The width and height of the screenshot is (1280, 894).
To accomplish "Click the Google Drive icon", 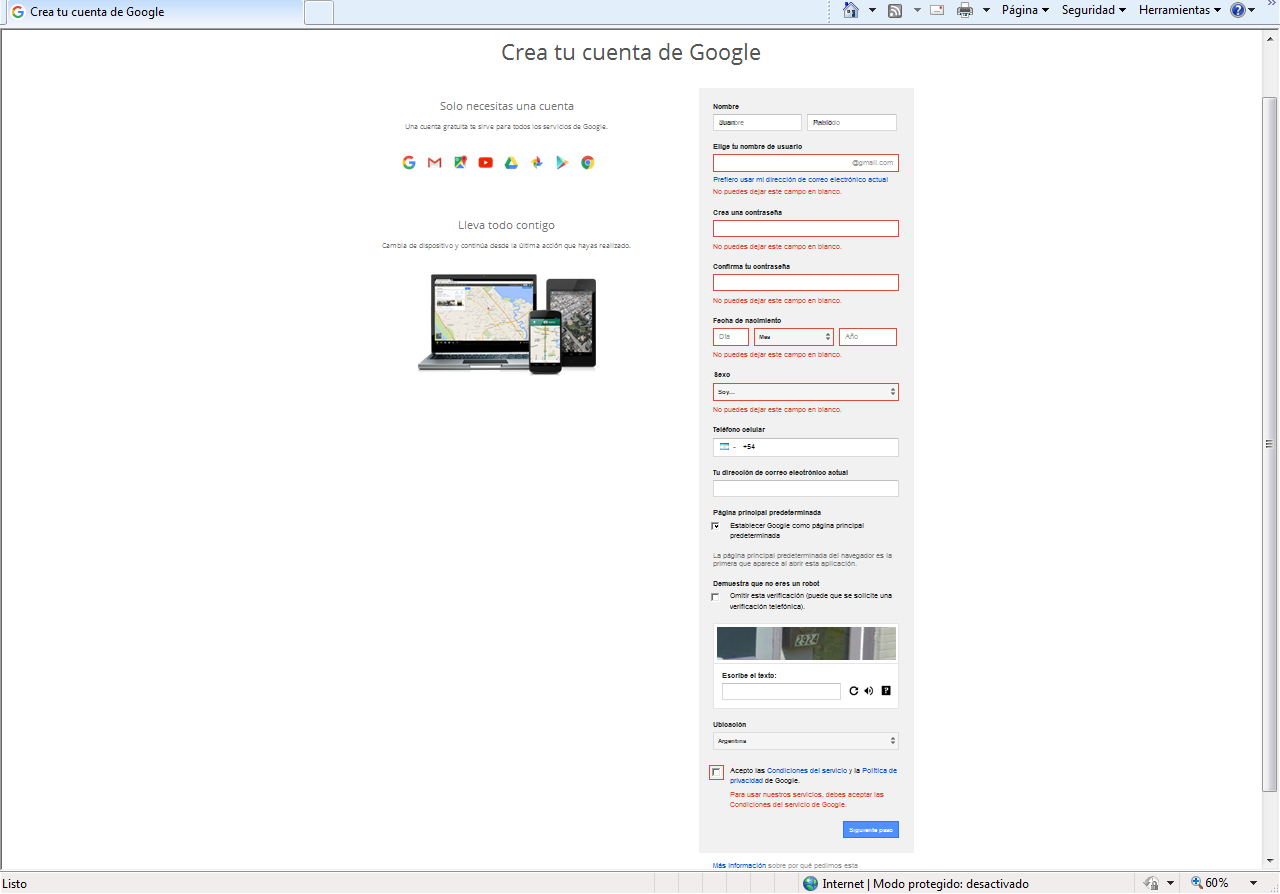I will click(x=511, y=162).
